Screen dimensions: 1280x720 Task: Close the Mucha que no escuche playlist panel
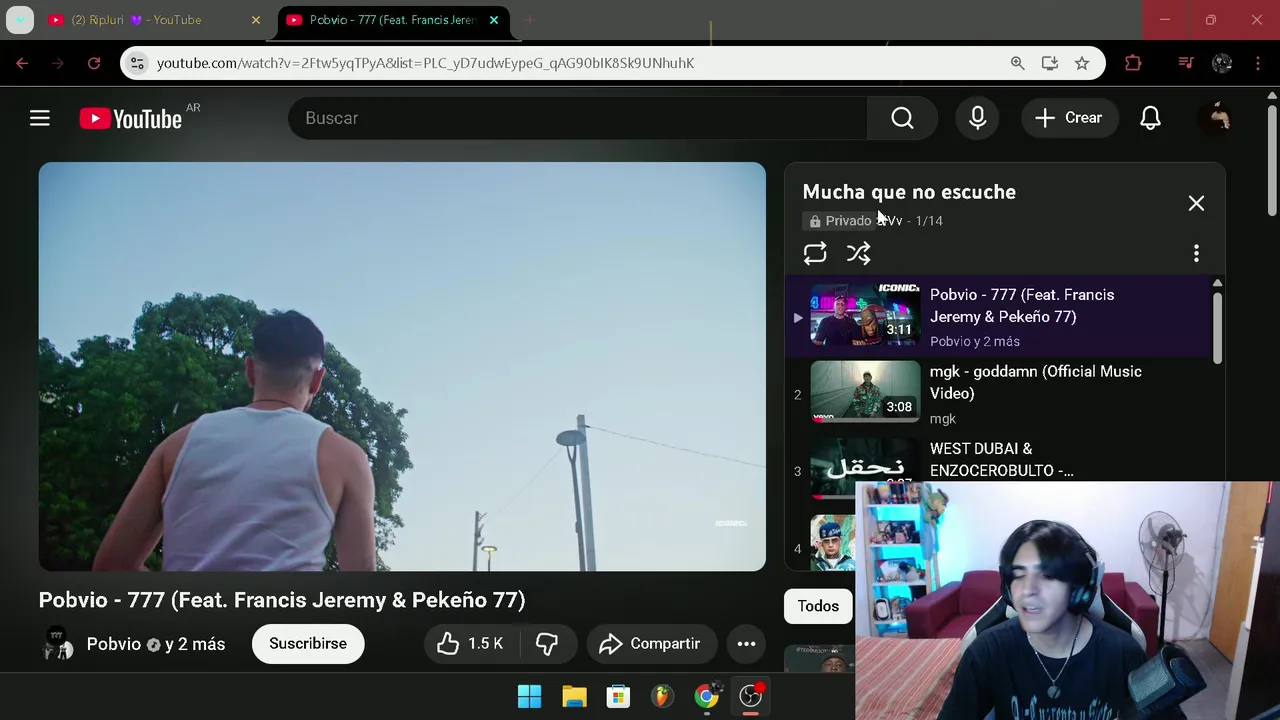1196,203
